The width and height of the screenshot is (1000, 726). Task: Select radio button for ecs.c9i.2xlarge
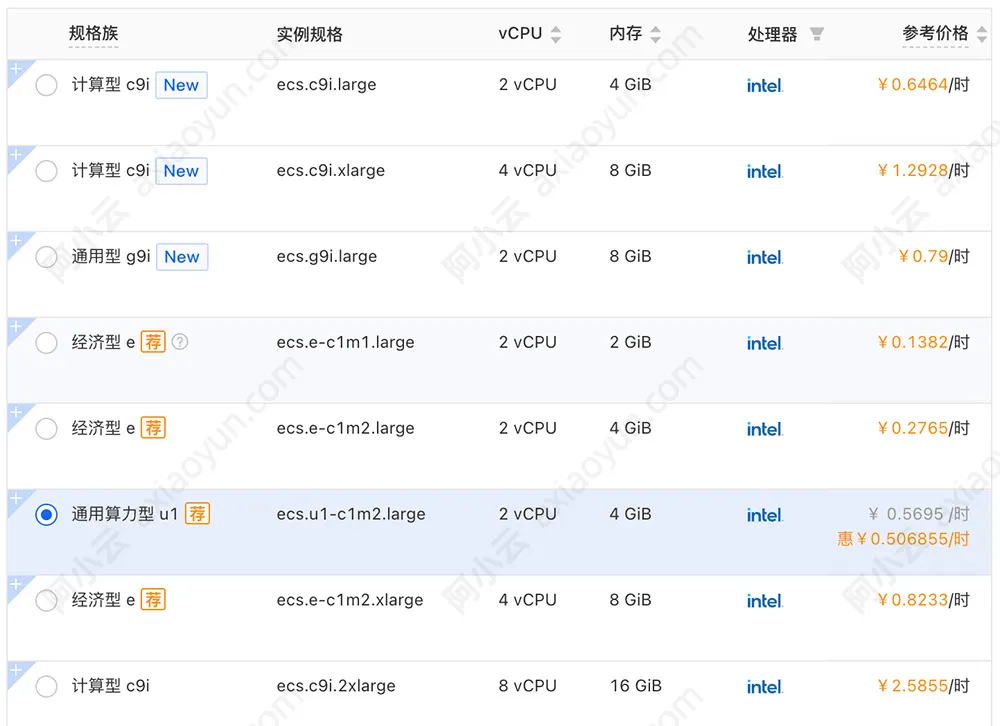pos(46,687)
